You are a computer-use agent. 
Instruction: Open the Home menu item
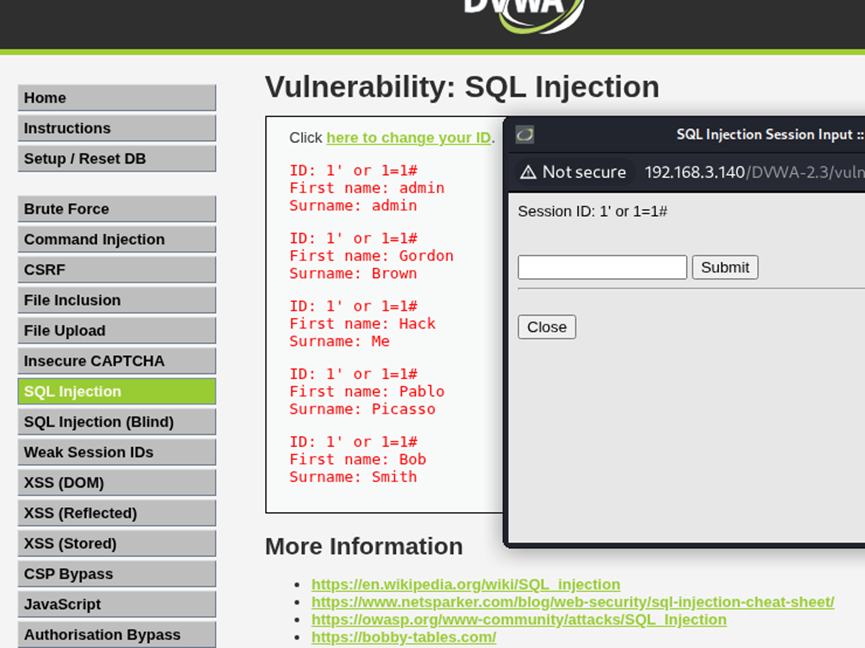[x=117, y=98]
